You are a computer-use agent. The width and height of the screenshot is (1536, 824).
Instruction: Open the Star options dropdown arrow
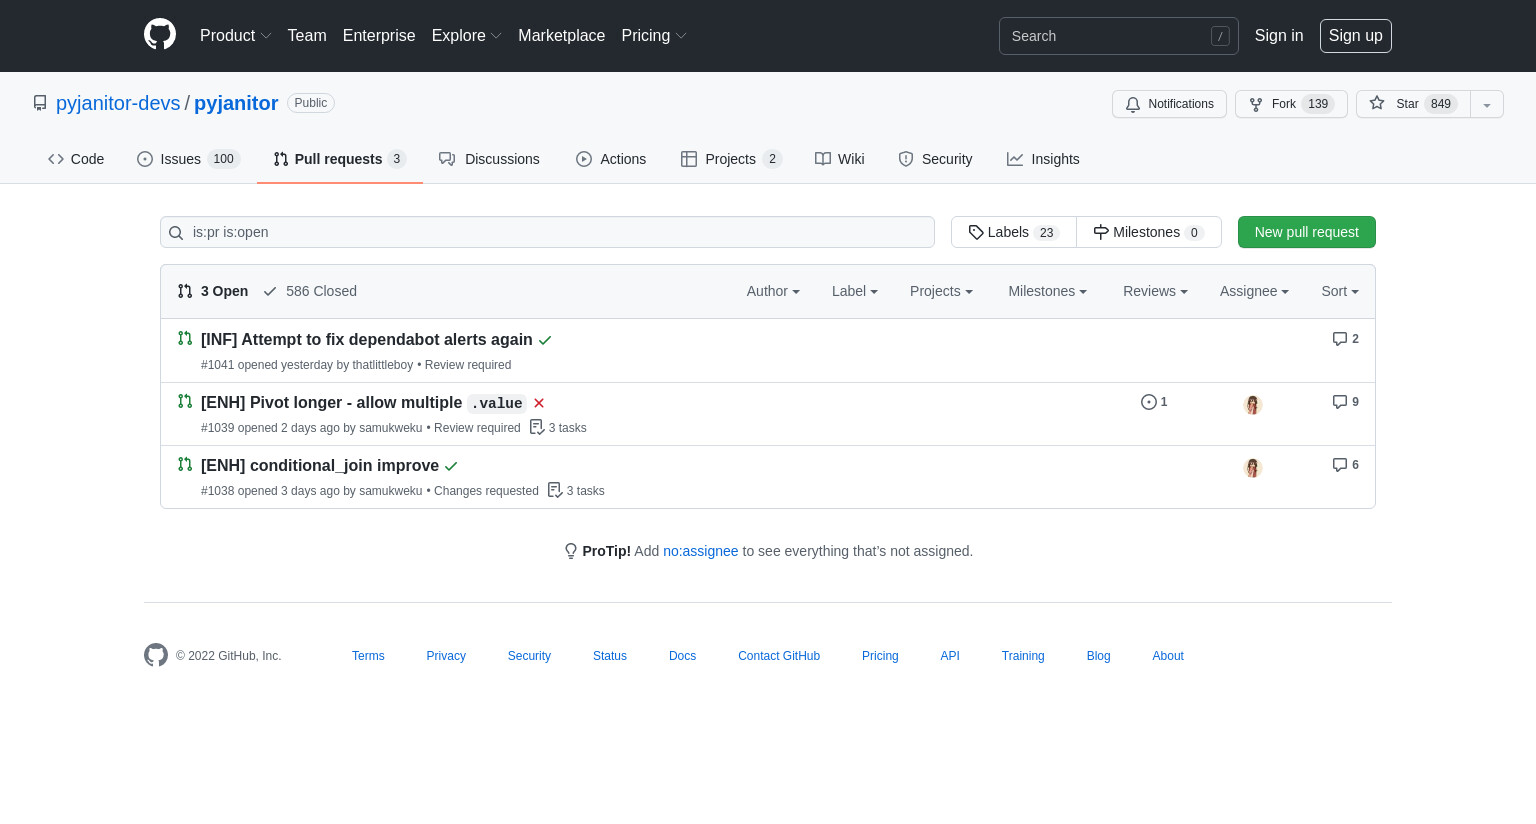coord(1487,104)
